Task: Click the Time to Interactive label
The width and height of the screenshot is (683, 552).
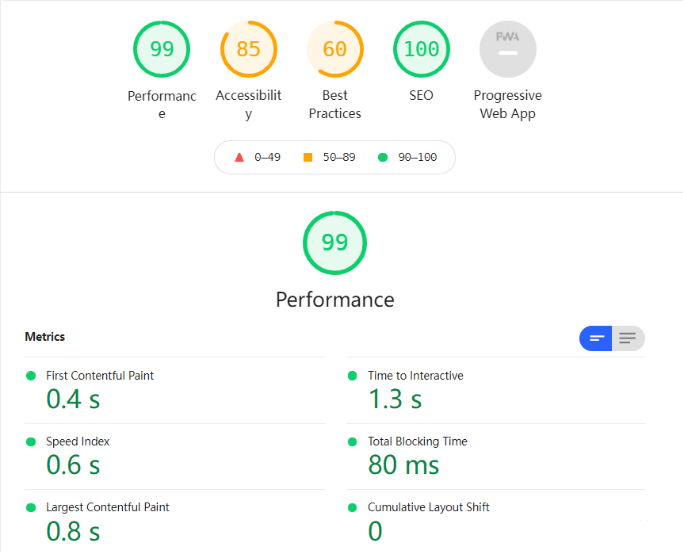Action: click(416, 376)
